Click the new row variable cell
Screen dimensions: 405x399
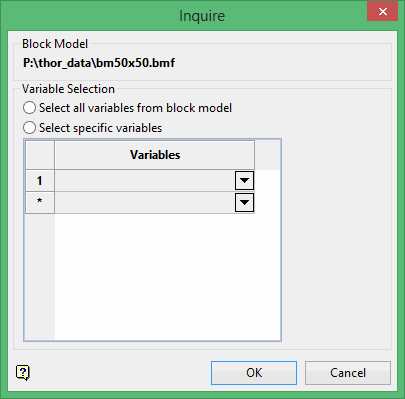[145, 202]
